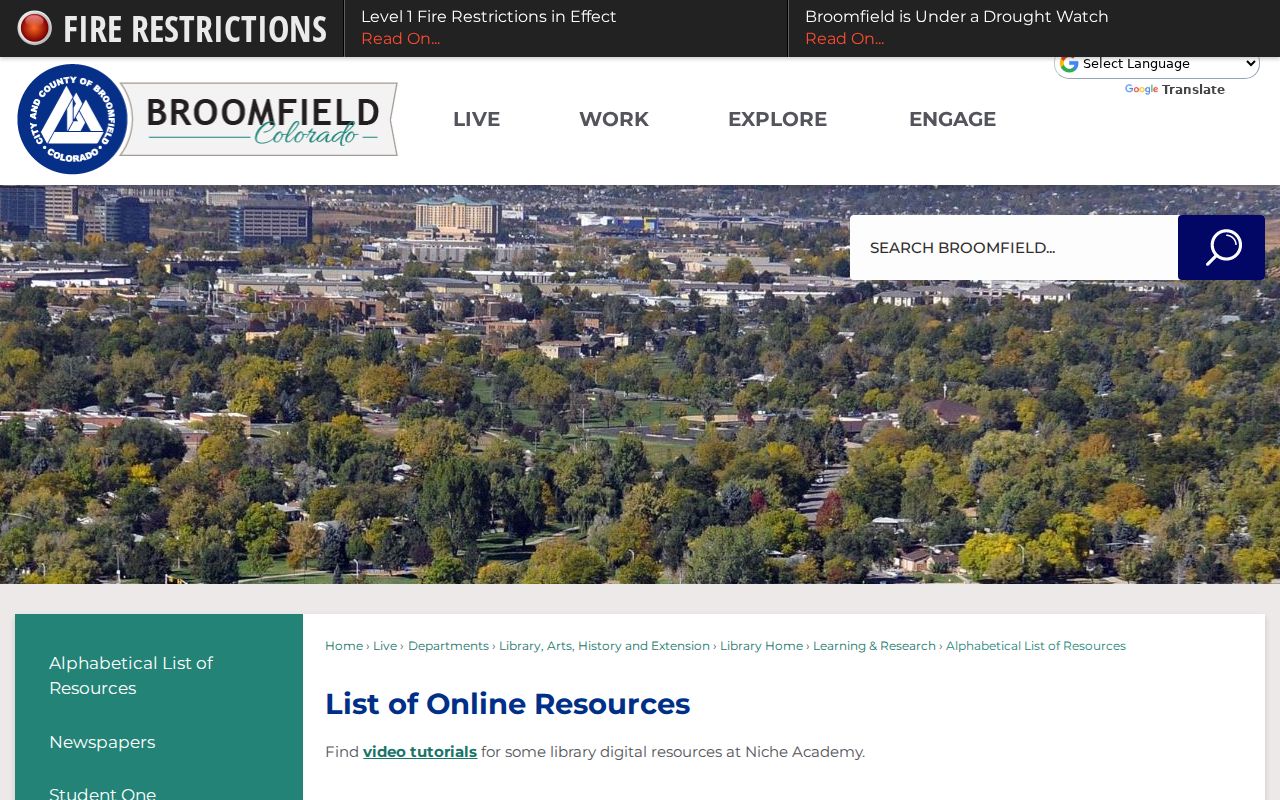Open the LIVE navigation menu
1280x800 pixels.
(x=476, y=119)
